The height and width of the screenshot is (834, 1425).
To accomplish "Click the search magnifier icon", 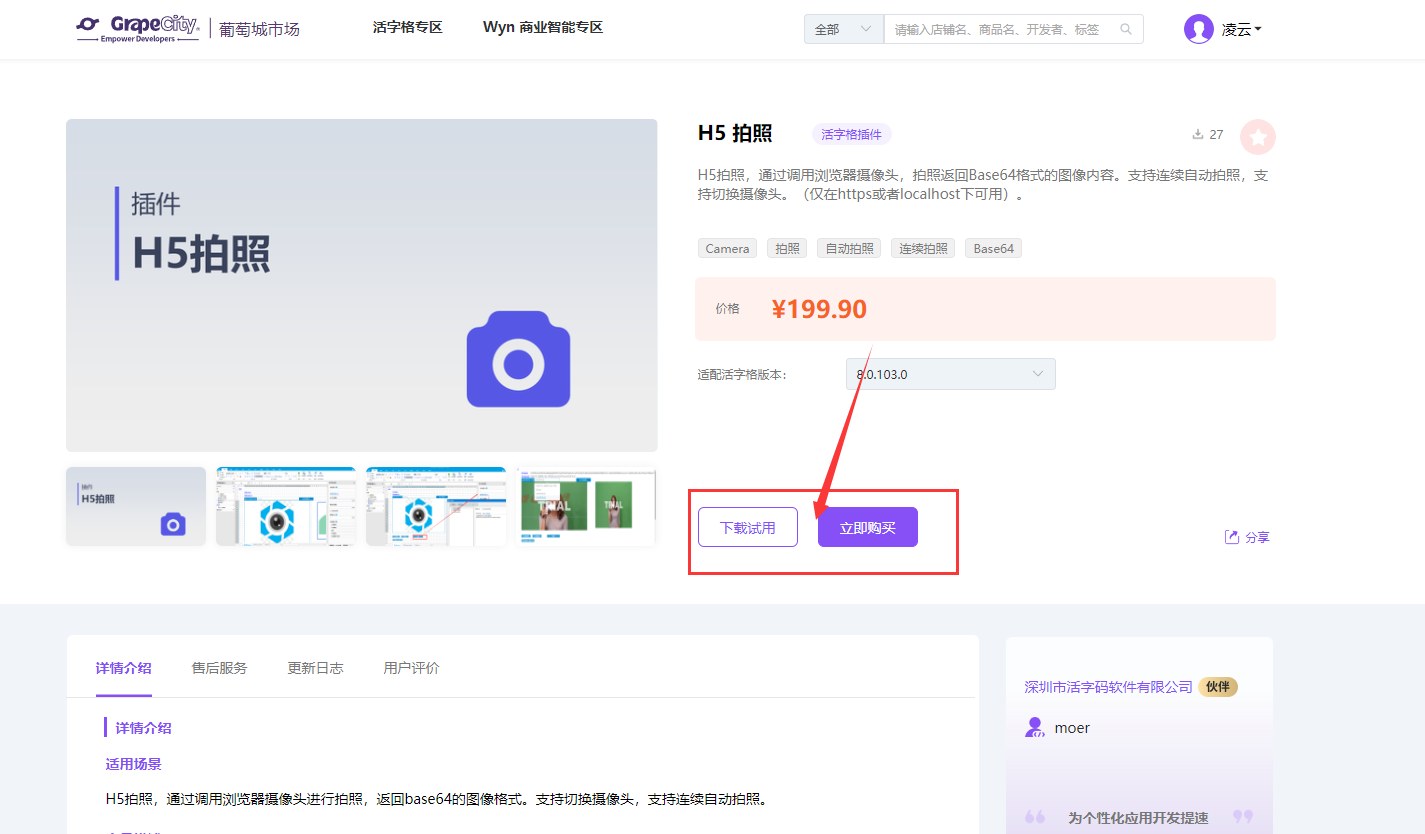I will pos(1127,30).
